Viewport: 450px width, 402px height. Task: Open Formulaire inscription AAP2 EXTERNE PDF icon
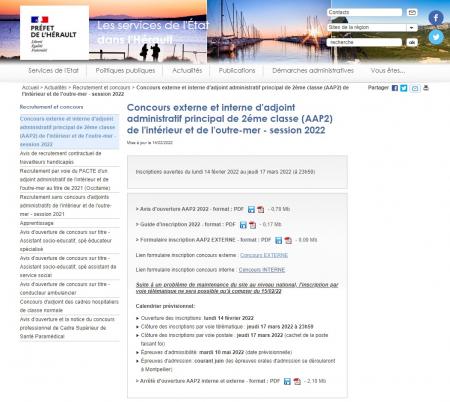(288, 240)
